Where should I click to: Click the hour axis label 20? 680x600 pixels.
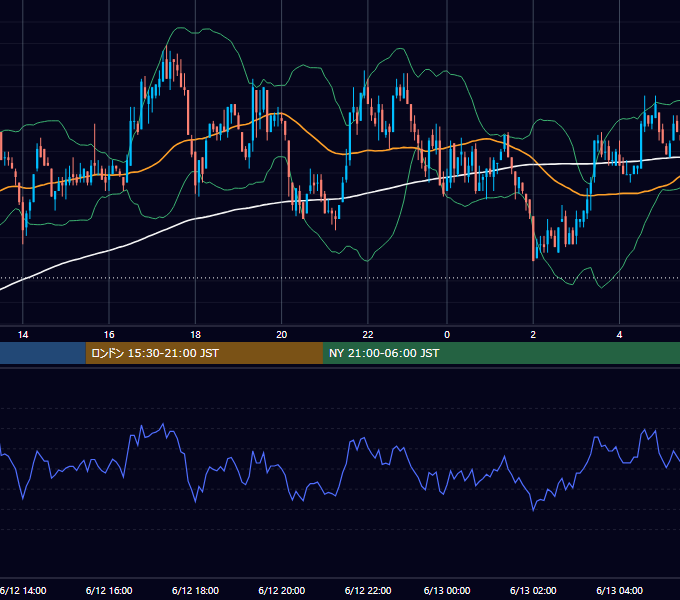click(x=281, y=334)
